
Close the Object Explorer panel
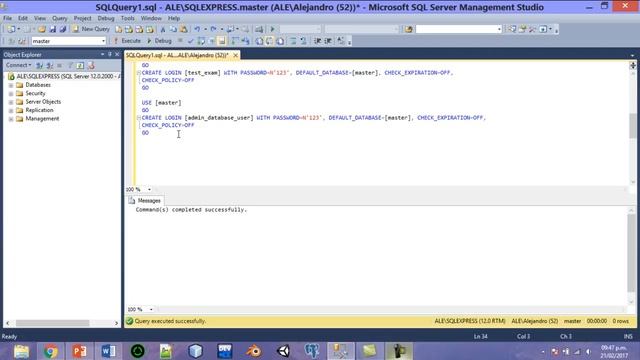tap(117, 54)
